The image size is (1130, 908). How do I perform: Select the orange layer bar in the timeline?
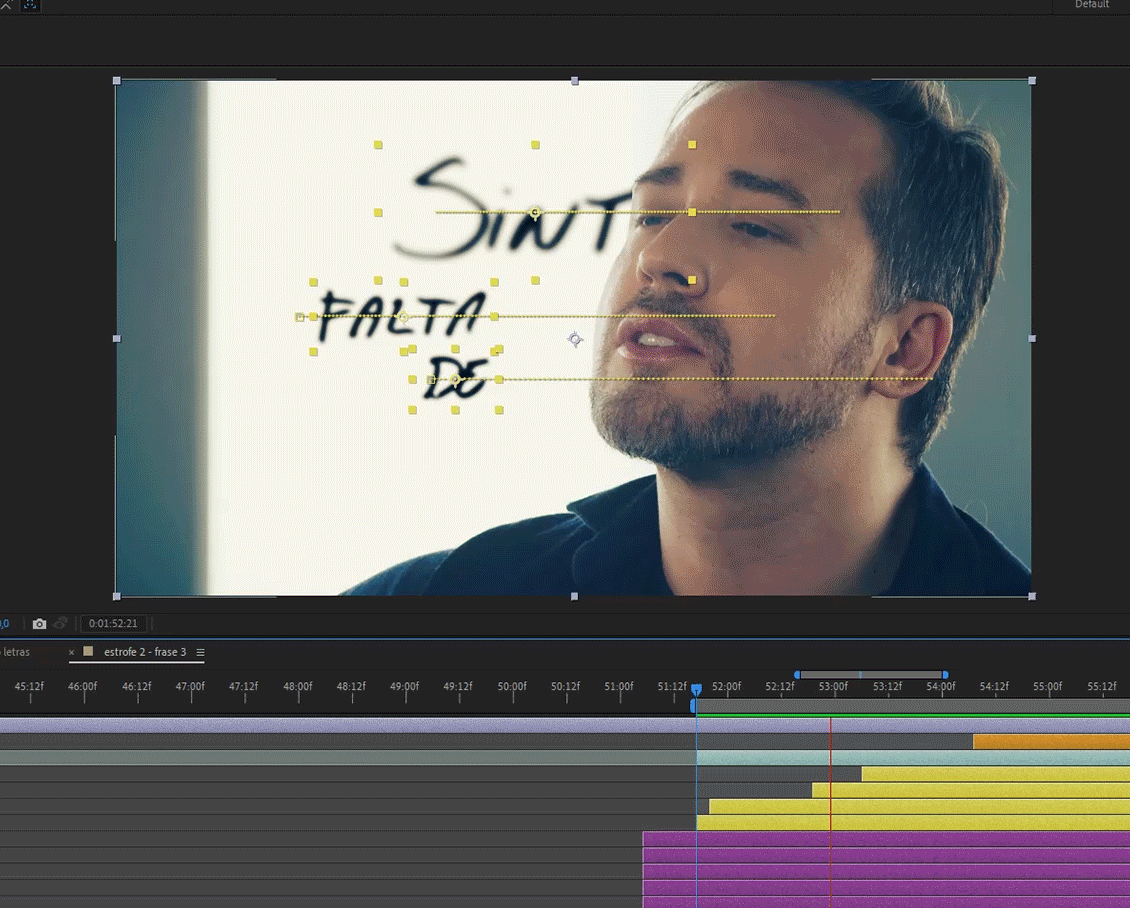pyautogui.click(x=1051, y=742)
